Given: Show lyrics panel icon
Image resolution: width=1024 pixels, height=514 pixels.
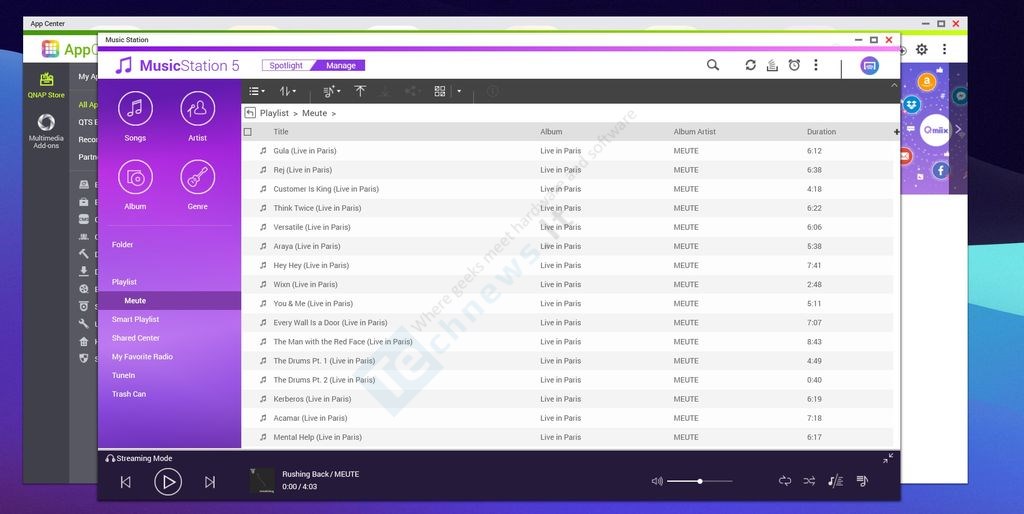Looking at the screenshot, I should pos(835,481).
